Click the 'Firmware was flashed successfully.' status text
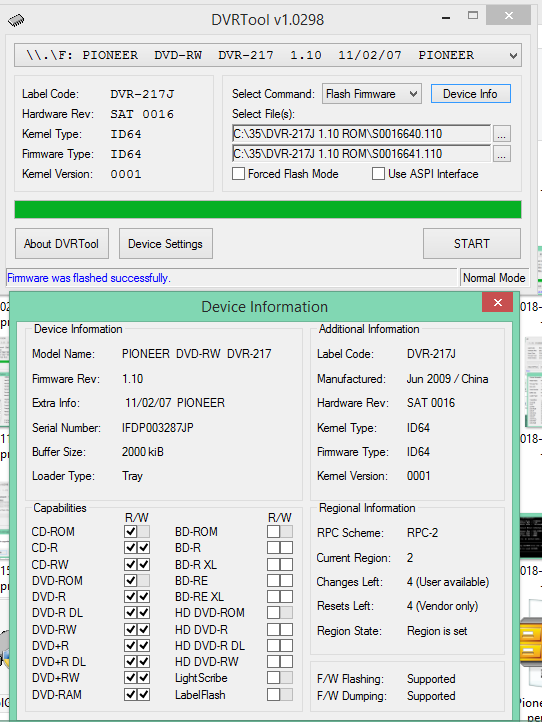 pos(89,278)
